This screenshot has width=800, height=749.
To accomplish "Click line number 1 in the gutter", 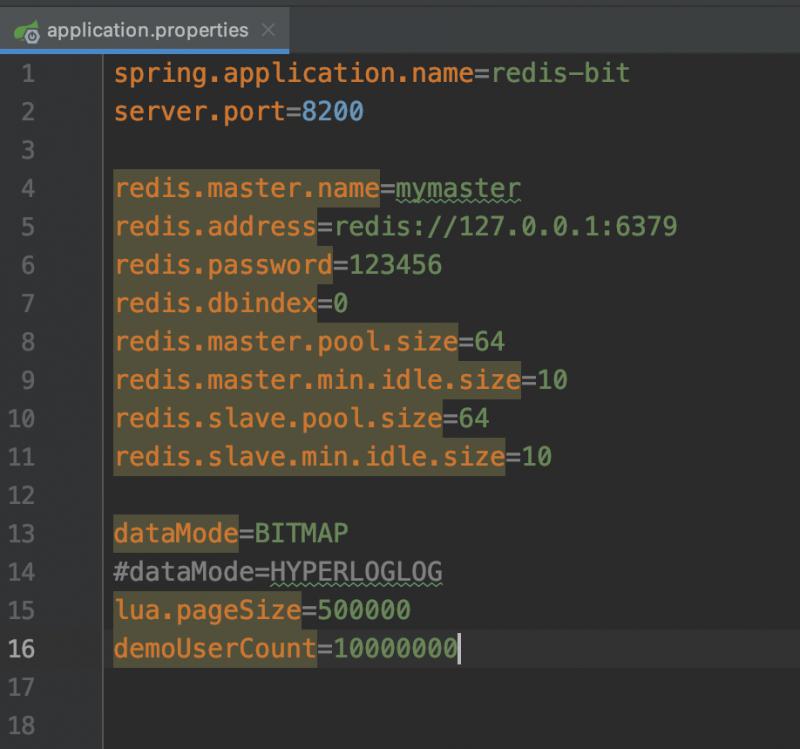I will point(28,73).
